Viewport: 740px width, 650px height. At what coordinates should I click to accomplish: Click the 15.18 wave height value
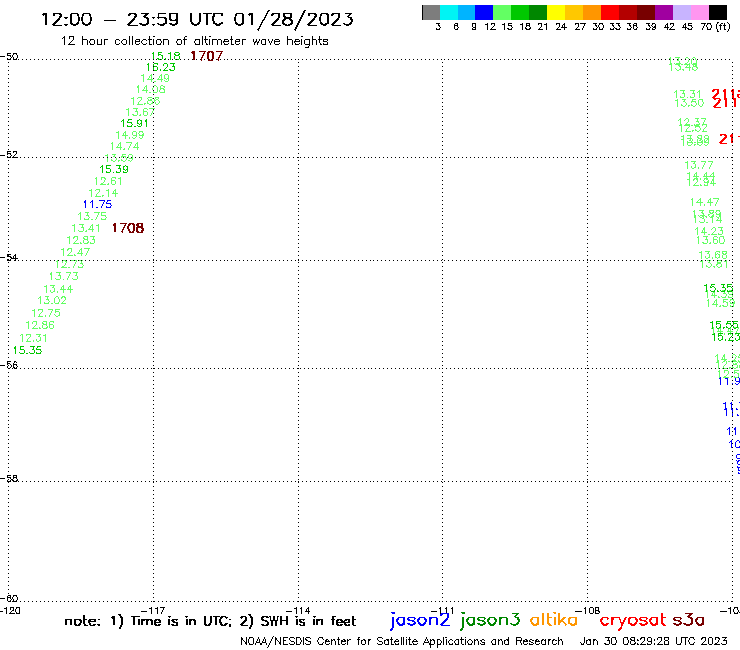click(166, 56)
